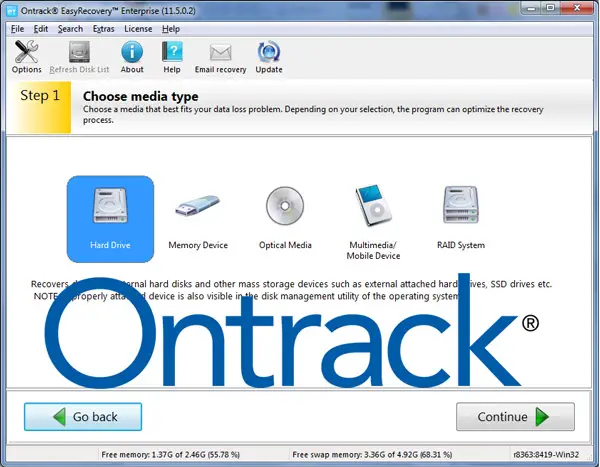This screenshot has width=600, height=467.
Task: Select Optical Media disc icon
Action: pos(285,206)
